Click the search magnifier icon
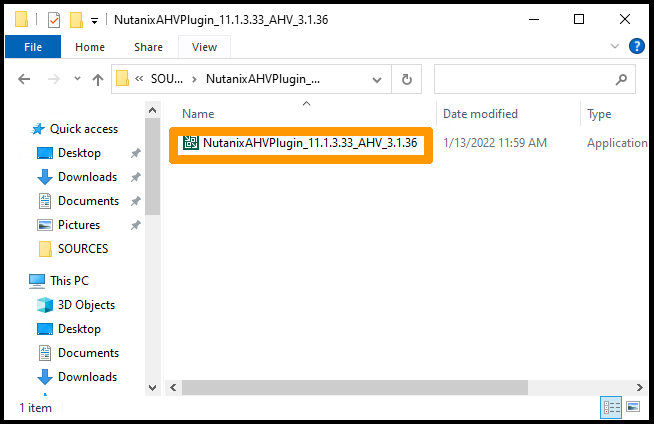Screen dimensions: 654x424 pos(621,79)
